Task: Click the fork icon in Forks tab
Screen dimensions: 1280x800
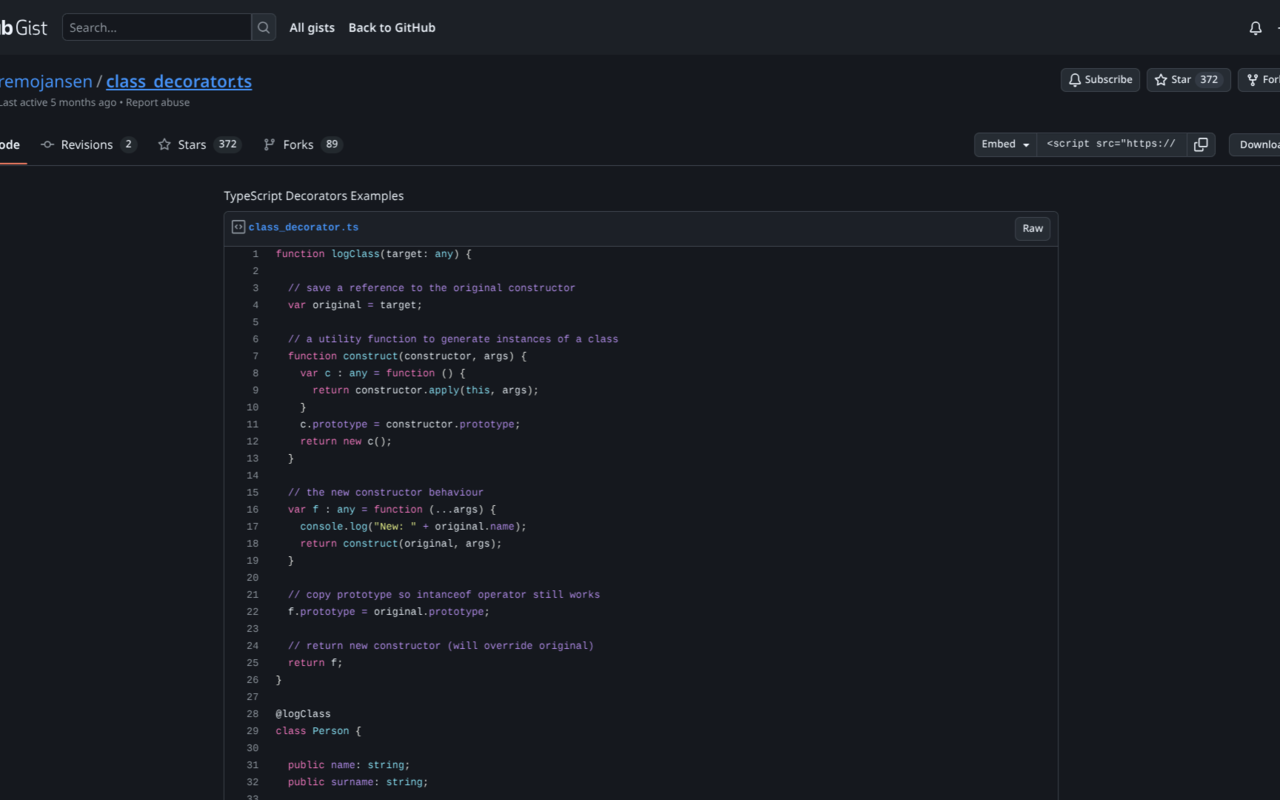Action: (269, 145)
